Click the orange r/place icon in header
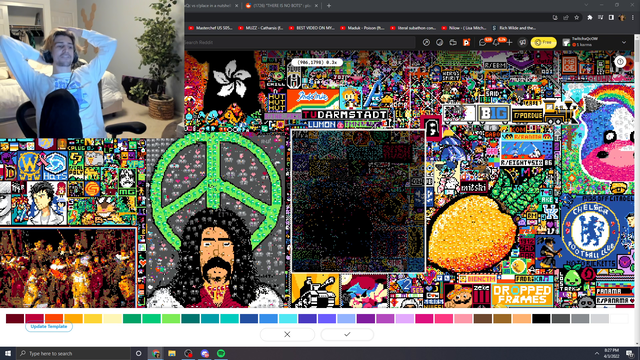Viewport: 640px width, 360px height. point(466,42)
